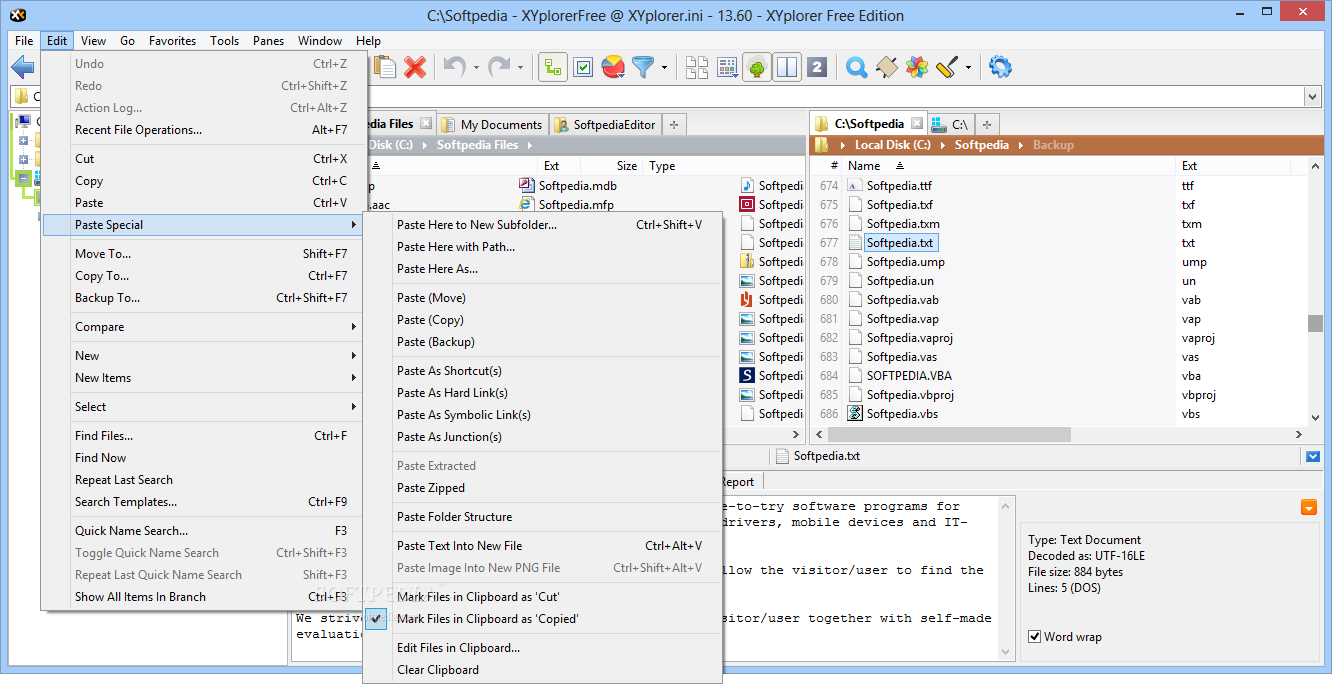
Task: Open the Redo history dropdown arrow
Action: coord(520,68)
